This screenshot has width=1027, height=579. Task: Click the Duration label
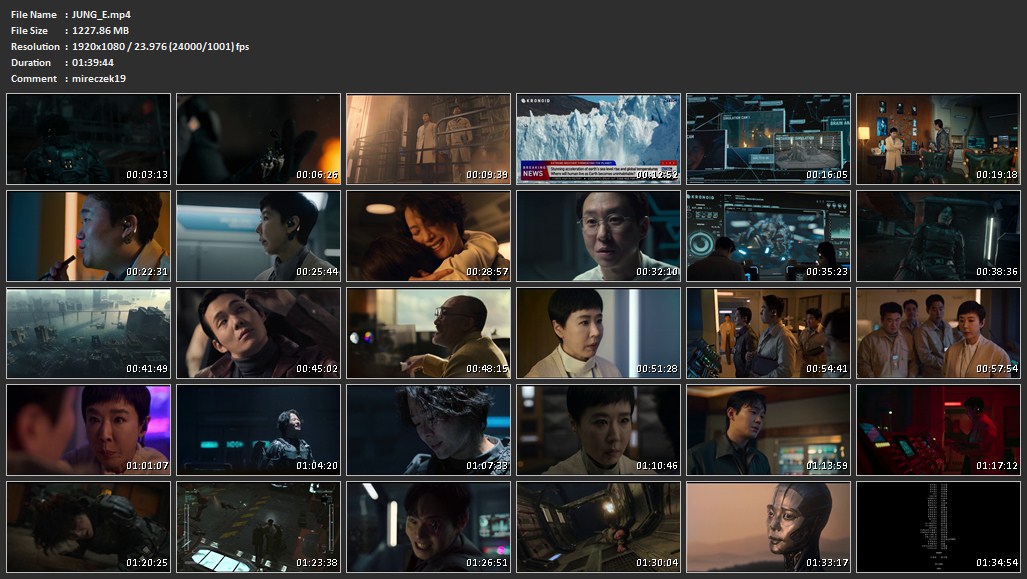[31, 63]
